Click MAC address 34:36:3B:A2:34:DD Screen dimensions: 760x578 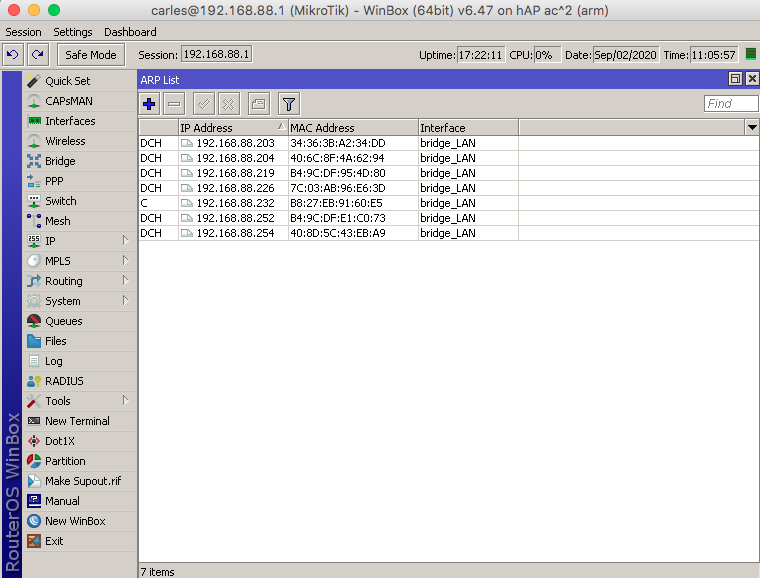click(338, 143)
